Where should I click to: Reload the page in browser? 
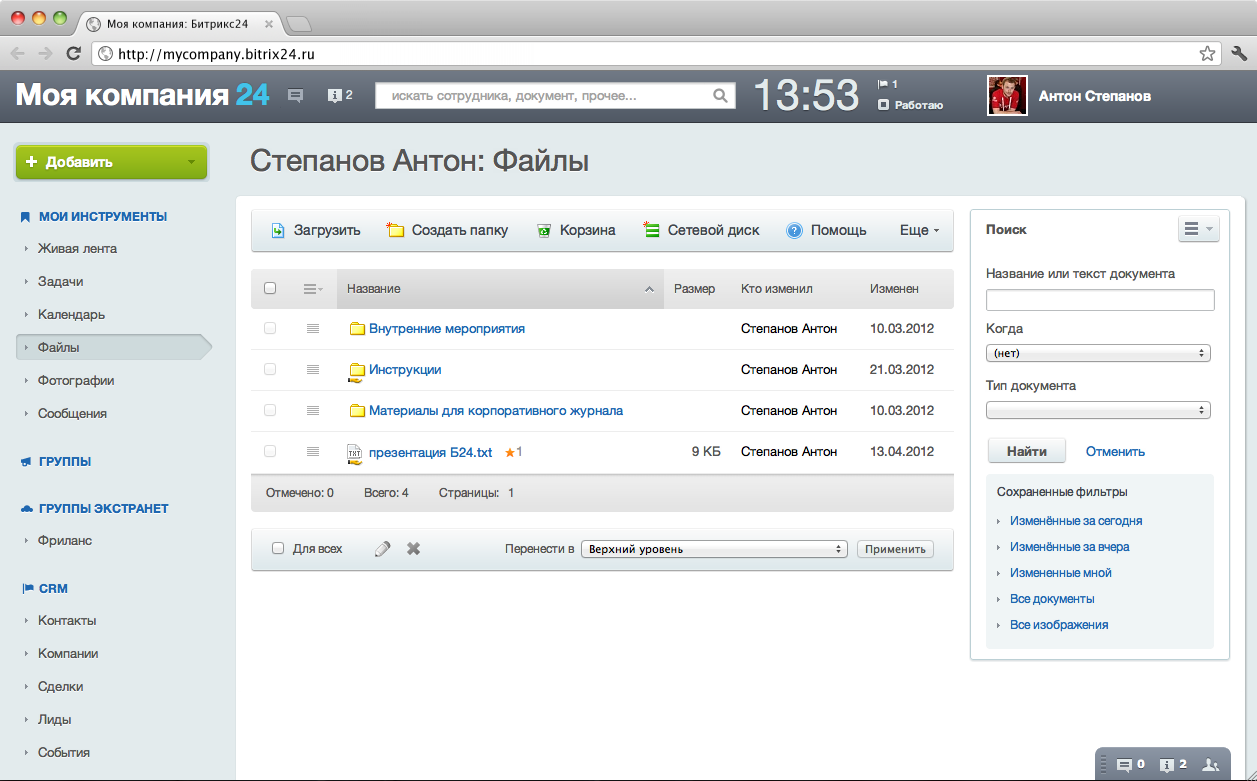tap(73, 53)
